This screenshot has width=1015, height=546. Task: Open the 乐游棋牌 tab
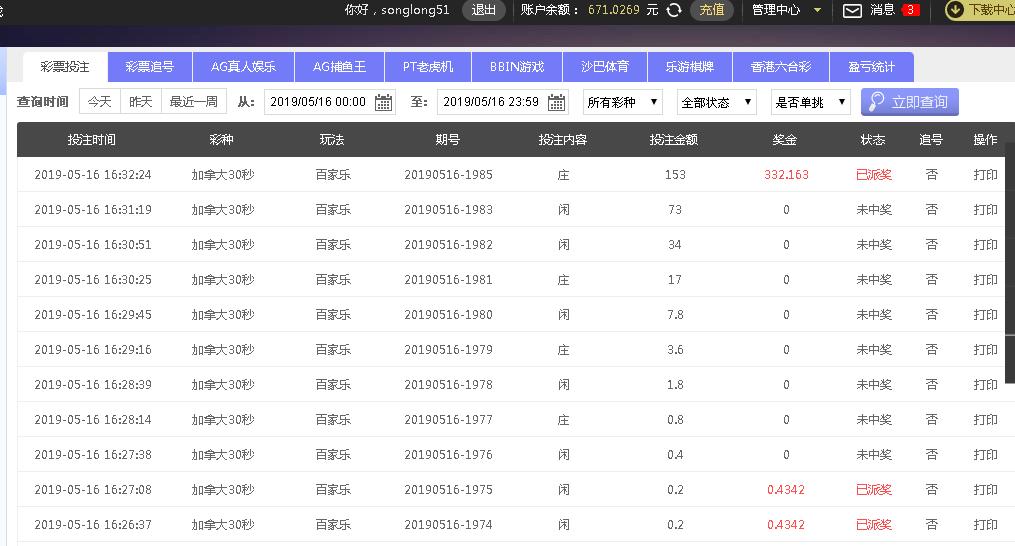click(x=689, y=67)
